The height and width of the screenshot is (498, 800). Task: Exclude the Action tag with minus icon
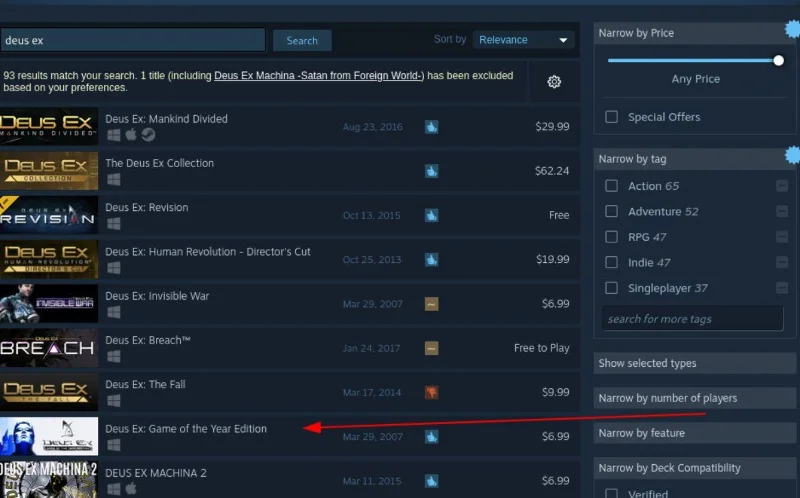(782, 186)
